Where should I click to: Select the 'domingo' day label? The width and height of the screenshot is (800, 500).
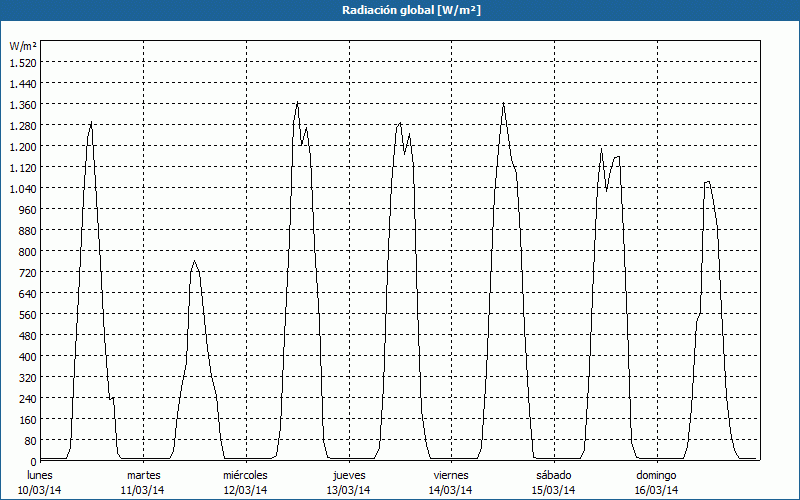pyautogui.click(x=656, y=474)
